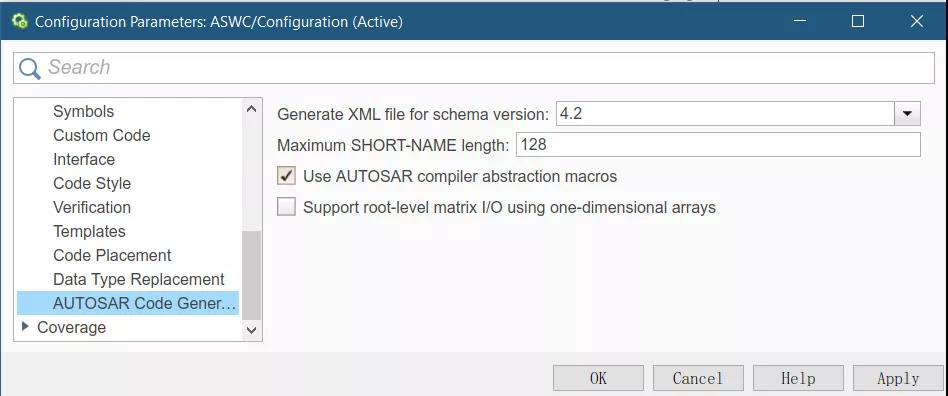
Task: Open Data Type Replacement pane
Action: click(x=138, y=279)
